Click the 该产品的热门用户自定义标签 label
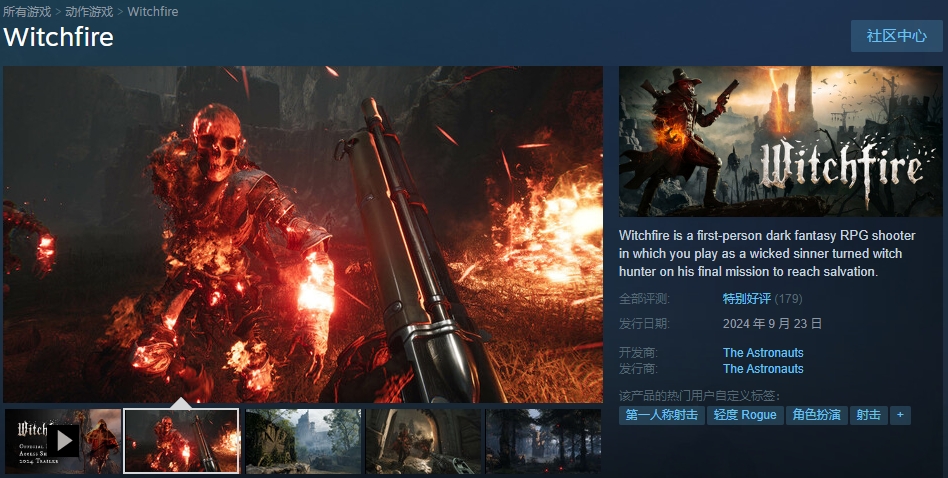Viewport: 948px width, 478px height. pos(700,396)
